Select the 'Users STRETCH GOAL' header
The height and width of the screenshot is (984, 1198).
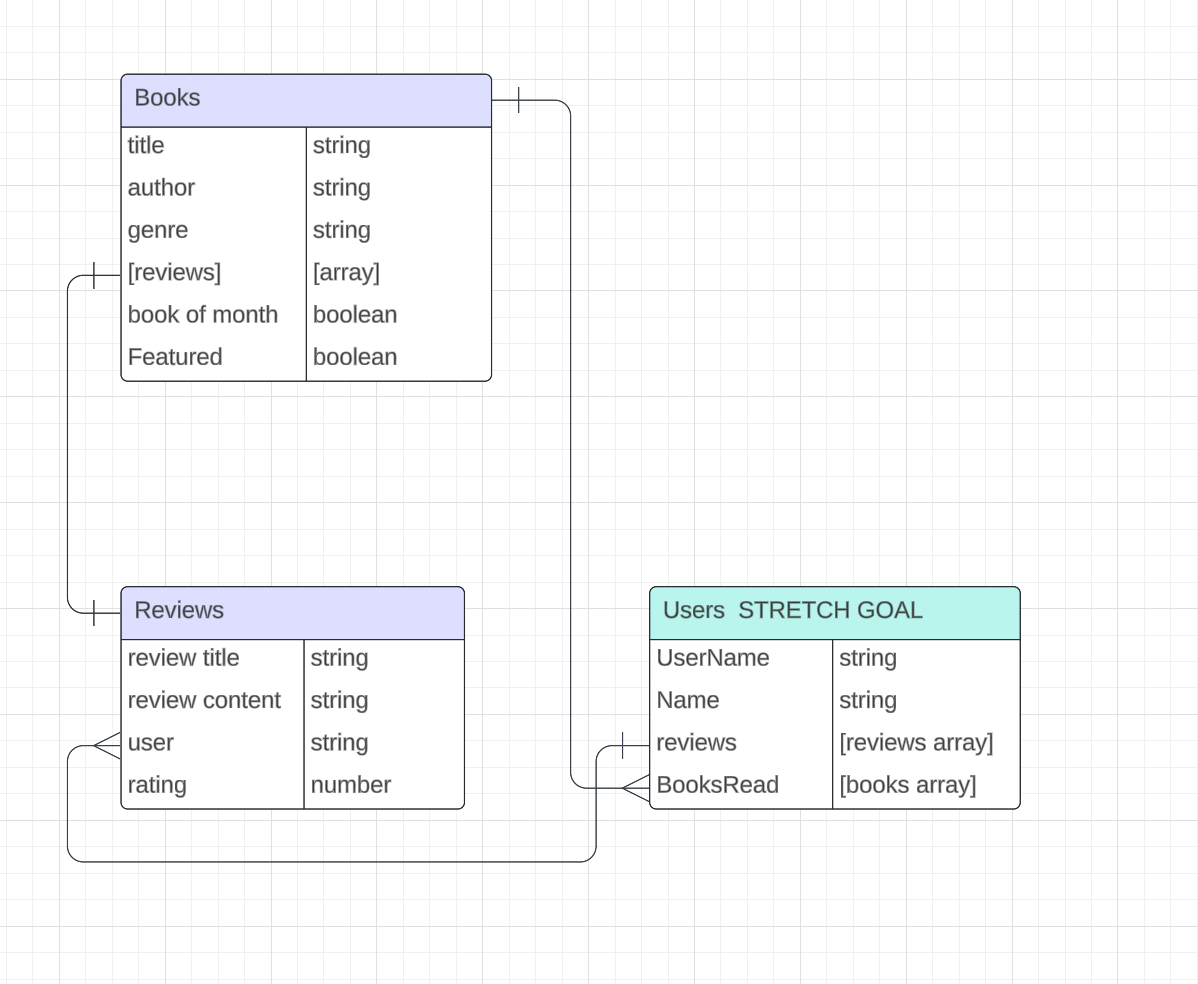pyautogui.click(x=834, y=613)
